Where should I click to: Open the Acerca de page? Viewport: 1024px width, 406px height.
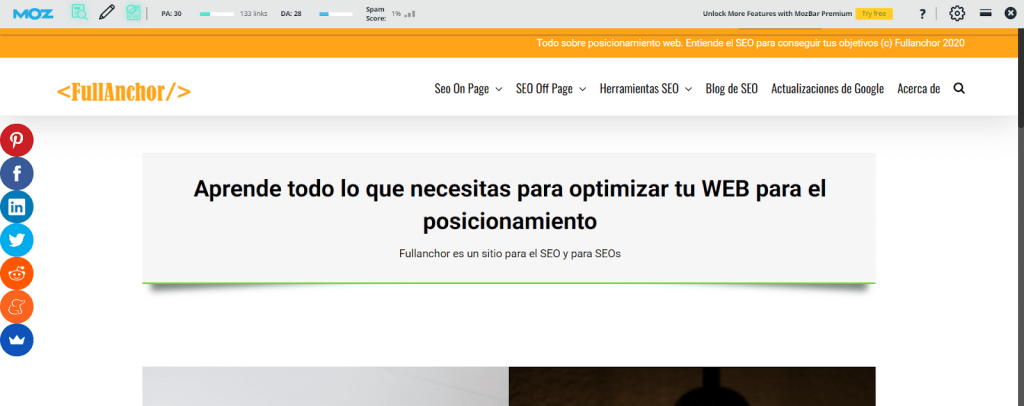(919, 89)
